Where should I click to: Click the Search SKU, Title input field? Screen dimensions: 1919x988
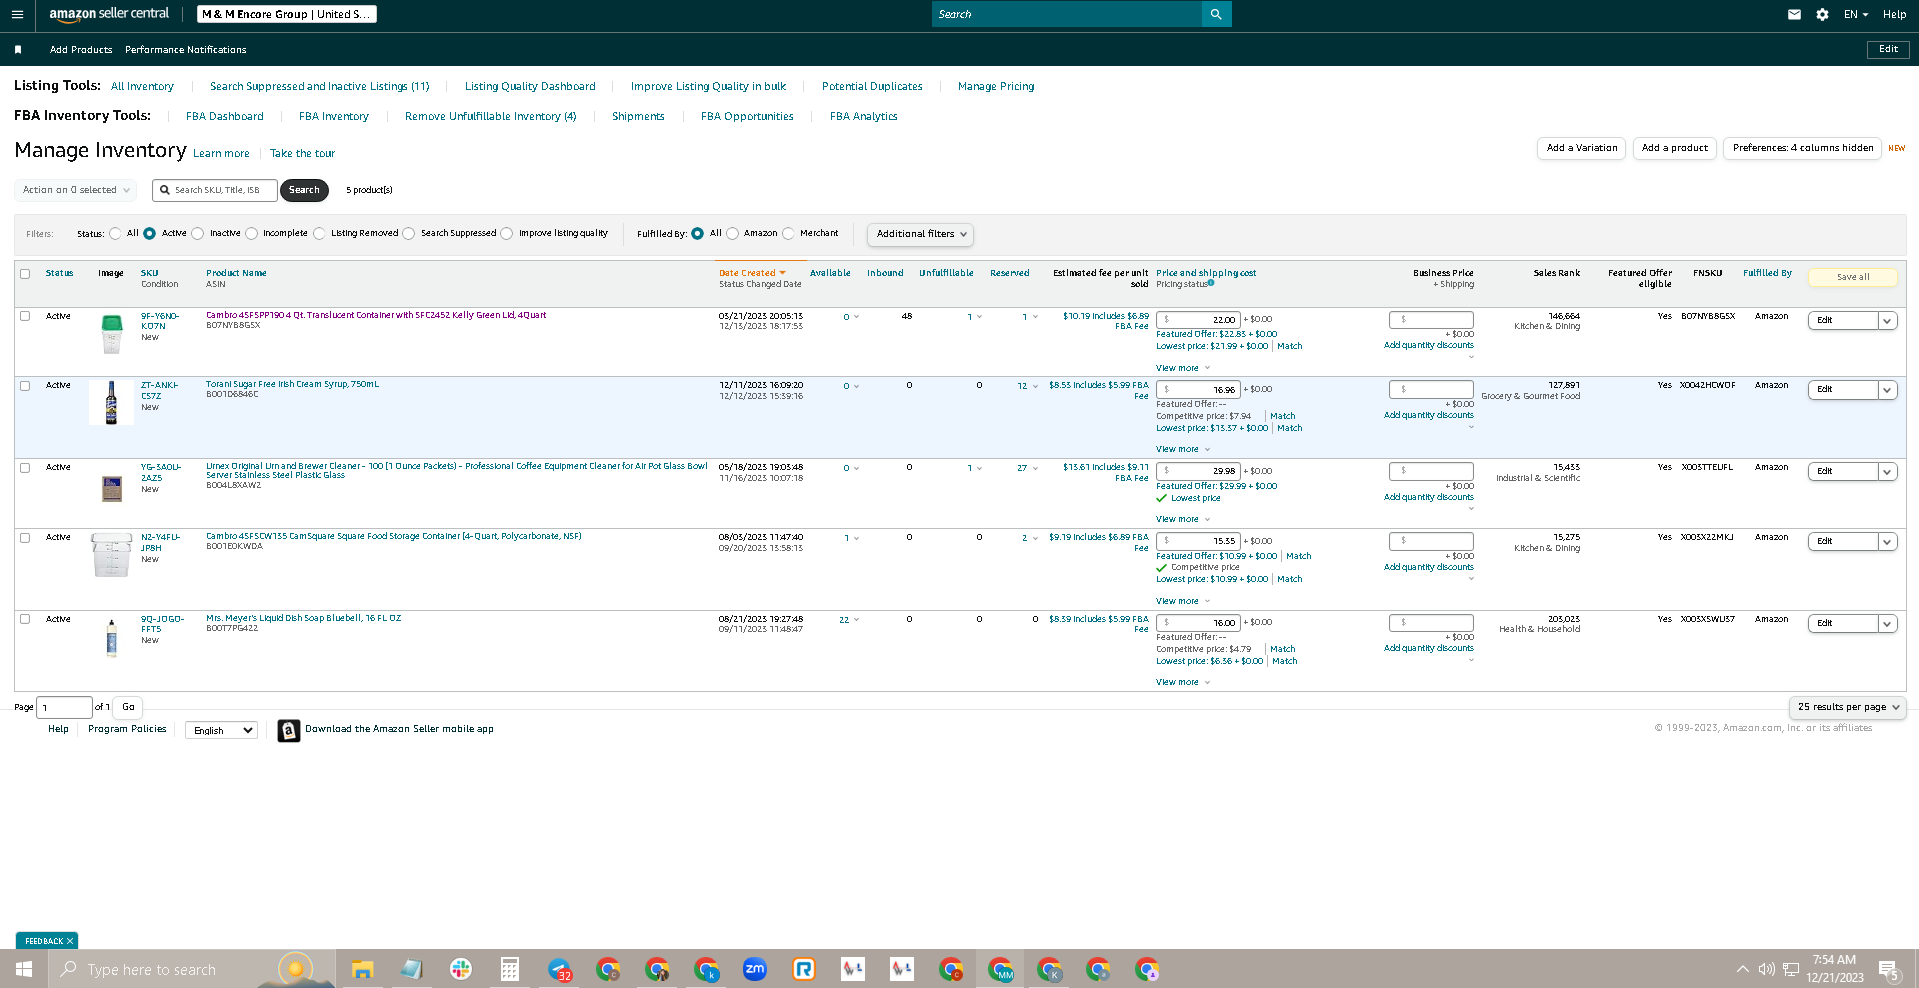(215, 190)
